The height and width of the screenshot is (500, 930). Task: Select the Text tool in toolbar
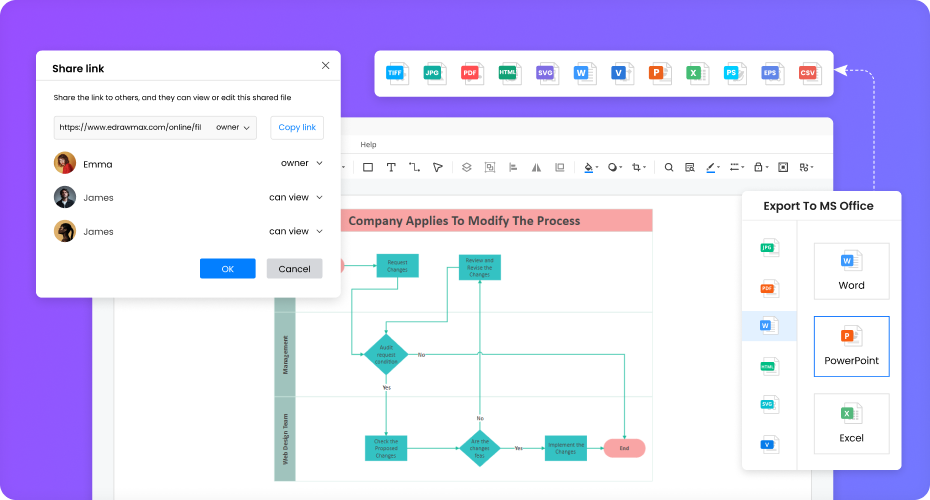point(390,168)
